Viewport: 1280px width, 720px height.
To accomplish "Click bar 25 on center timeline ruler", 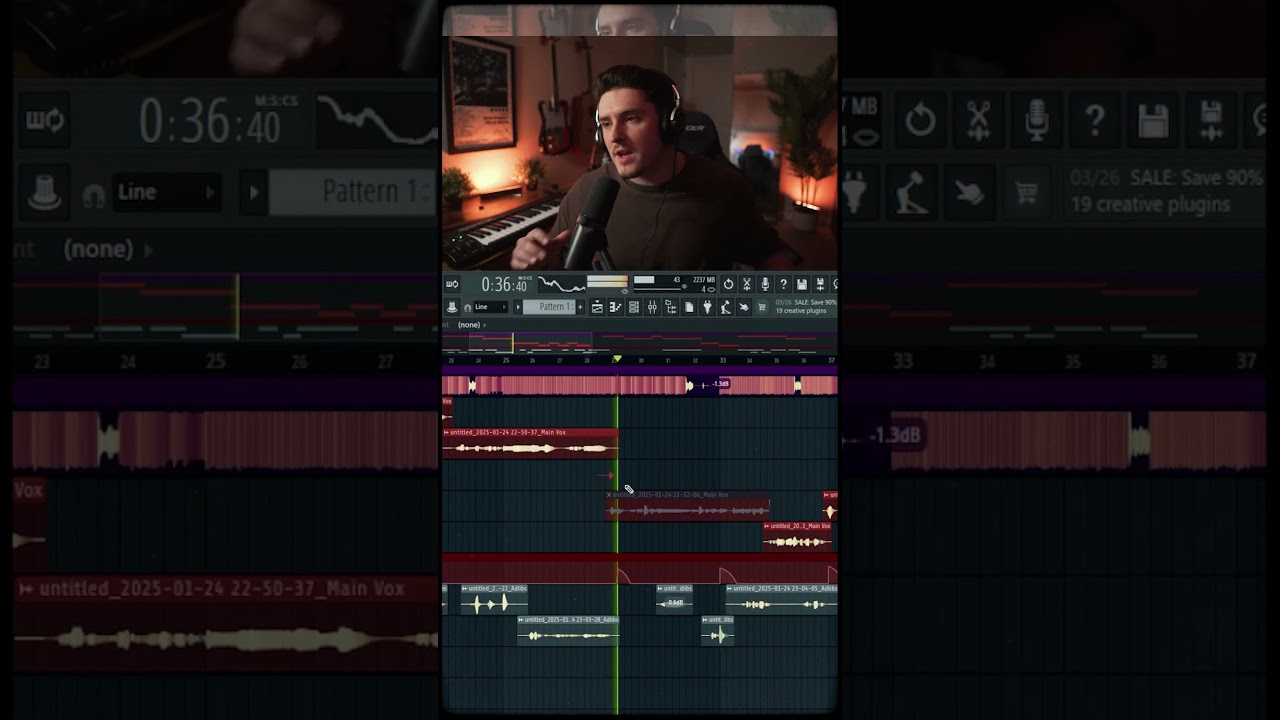I will pyautogui.click(x=506, y=360).
